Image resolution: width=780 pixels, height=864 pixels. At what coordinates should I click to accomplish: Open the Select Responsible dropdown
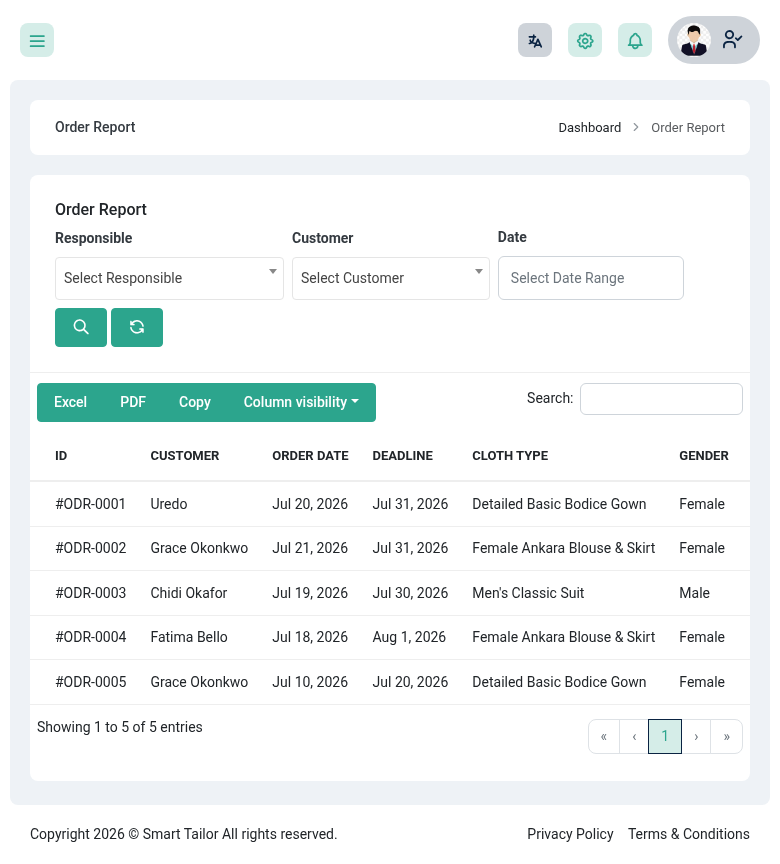(x=169, y=278)
